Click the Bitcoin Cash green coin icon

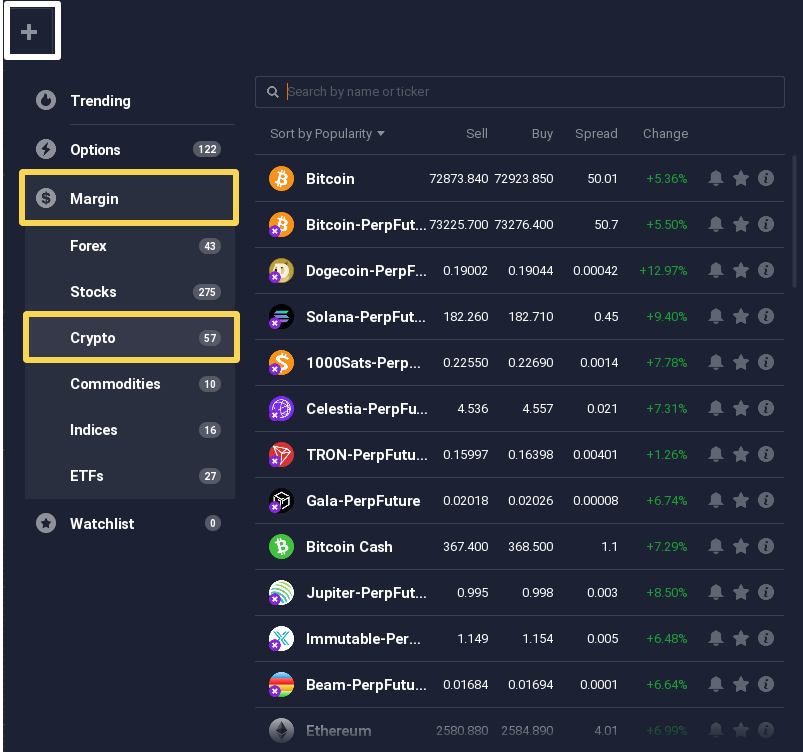(x=281, y=547)
